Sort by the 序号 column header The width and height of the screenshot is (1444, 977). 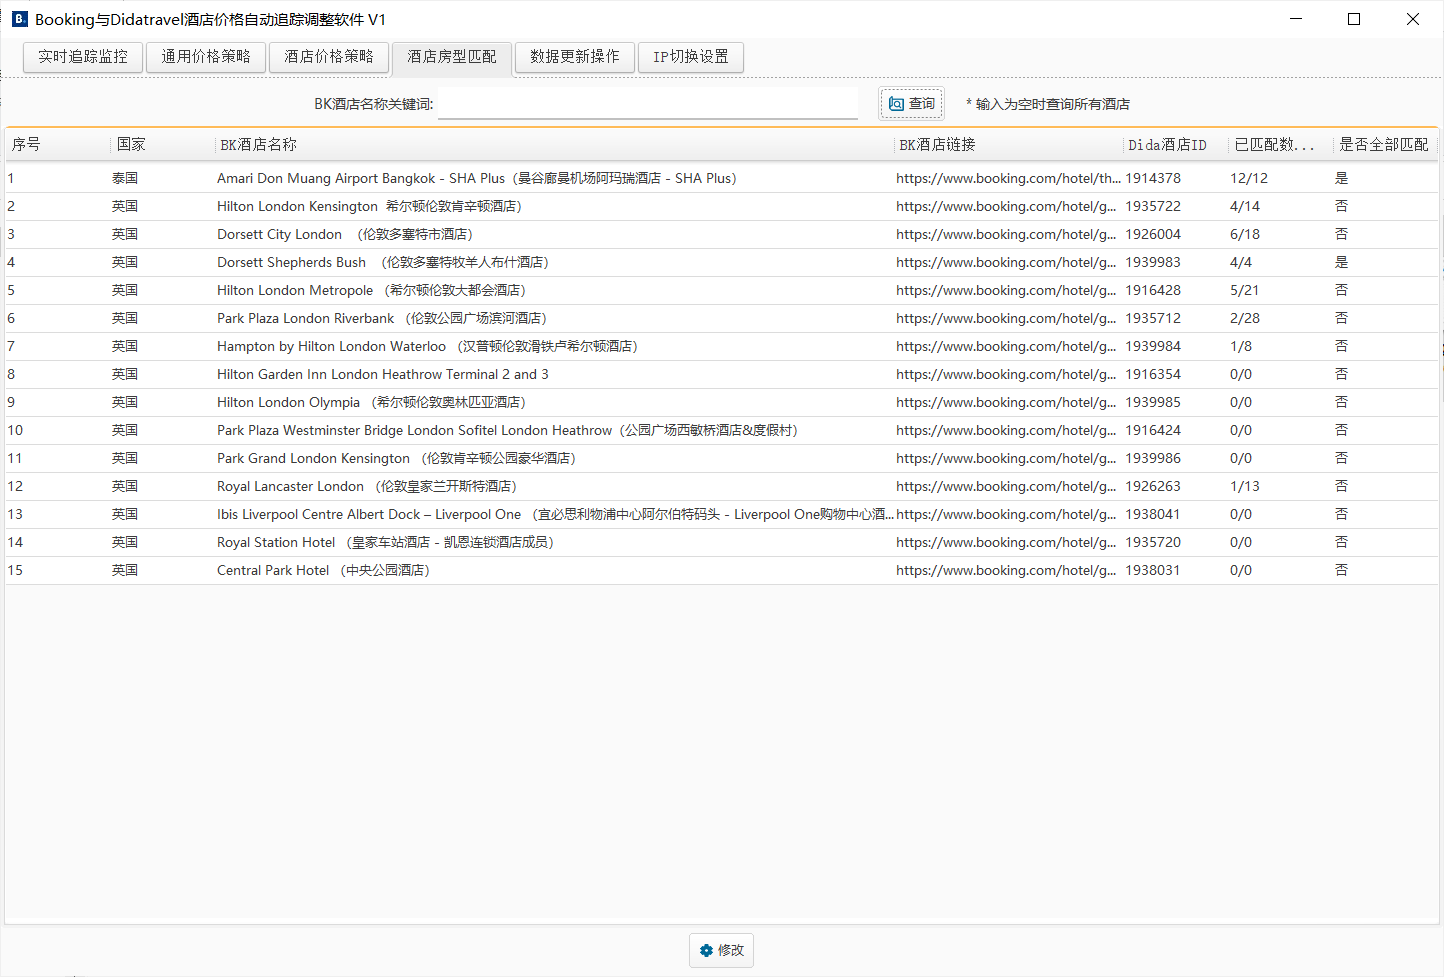58,145
